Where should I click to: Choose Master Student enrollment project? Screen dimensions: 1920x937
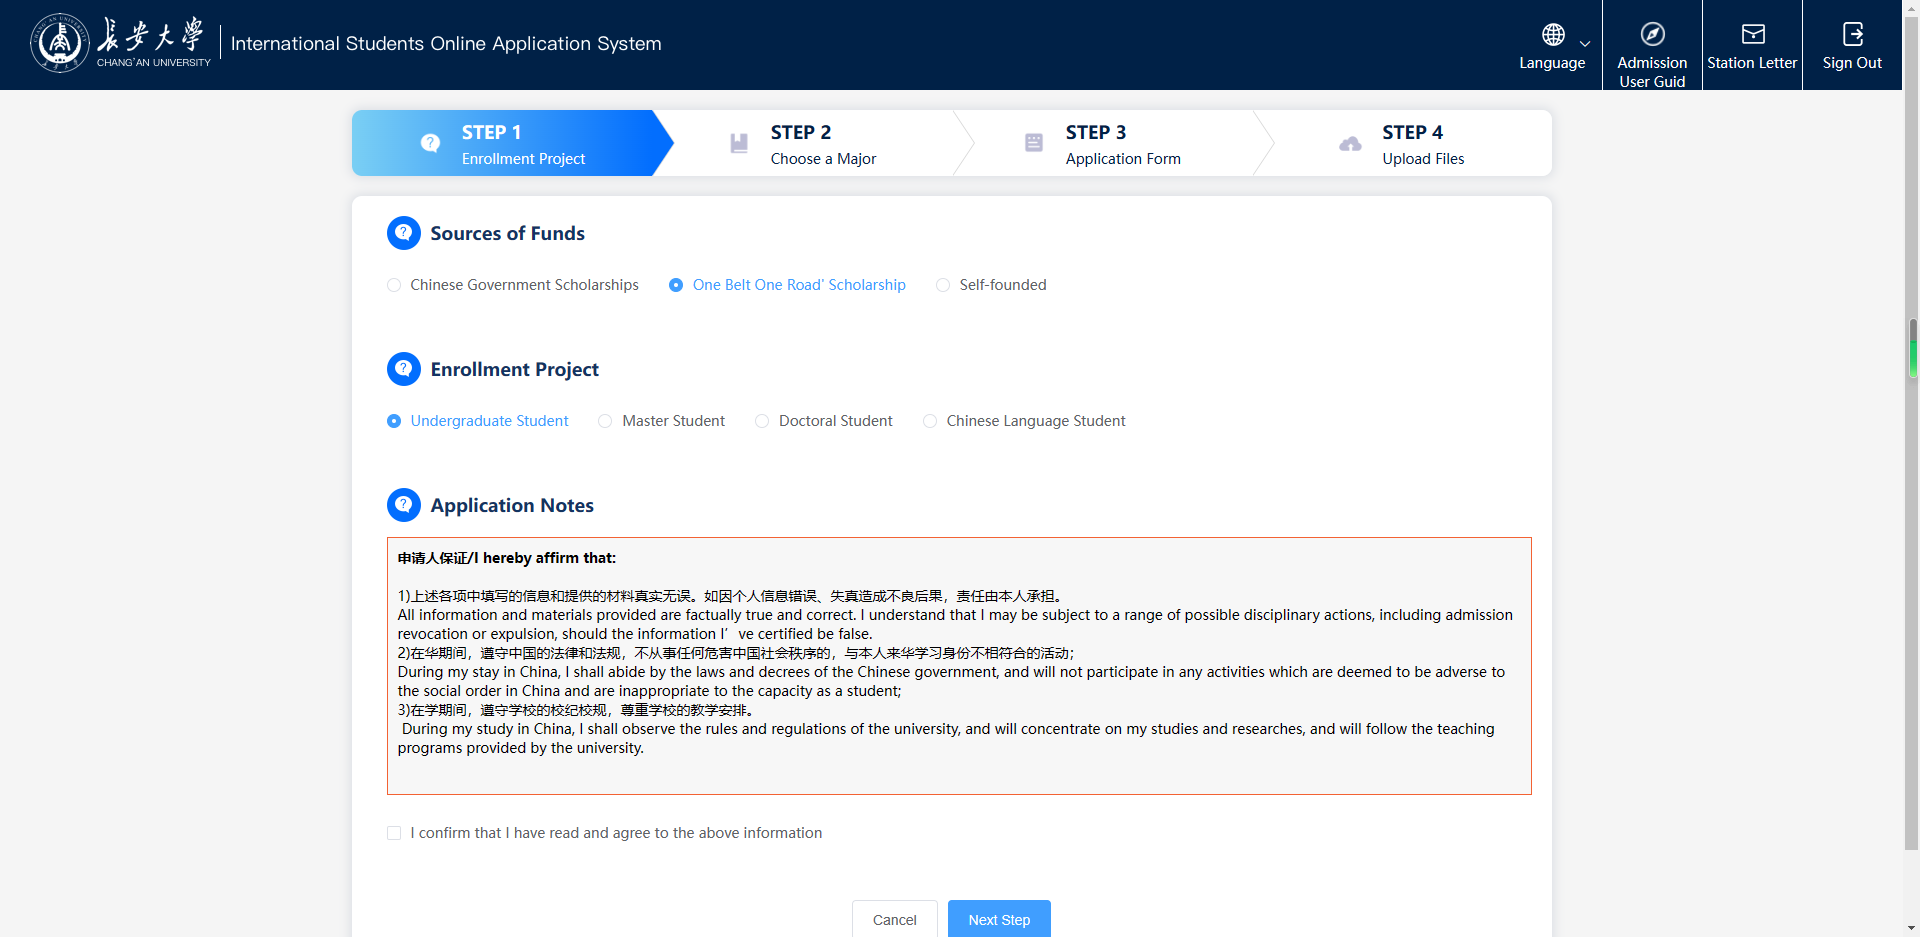click(x=605, y=421)
